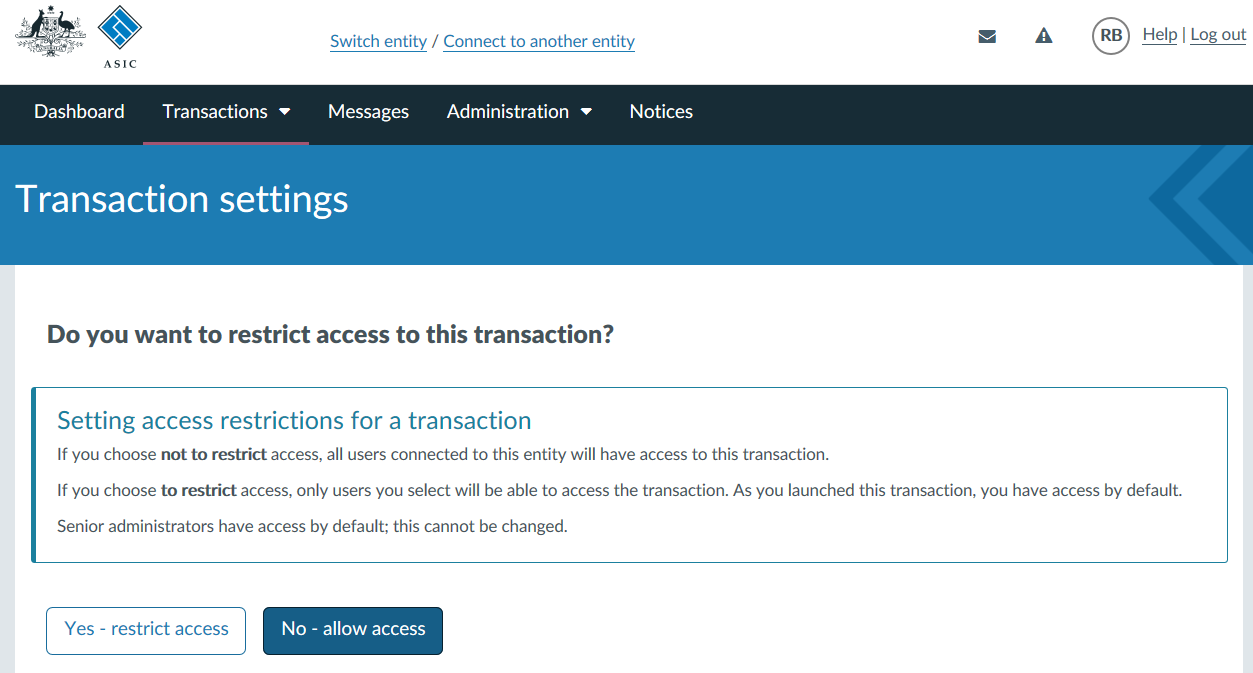Click the Switch entity link
The width and height of the screenshot is (1253, 673).
(x=378, y=42)
